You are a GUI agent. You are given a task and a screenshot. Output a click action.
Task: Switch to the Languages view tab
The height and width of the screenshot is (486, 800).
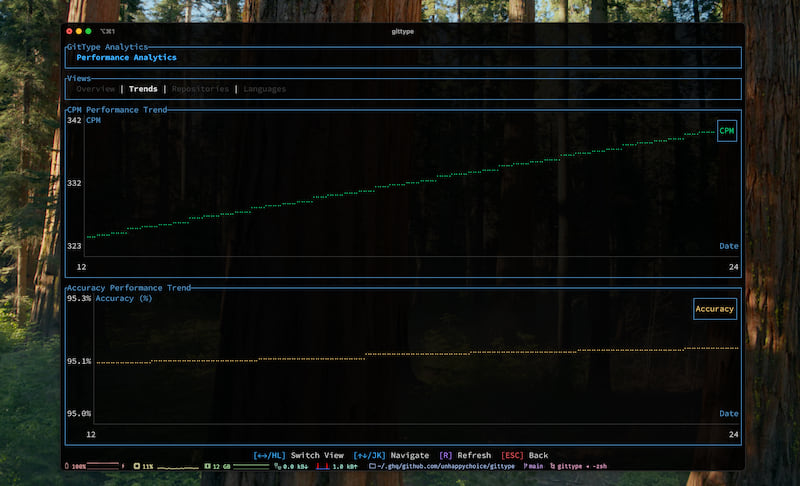click(264, 89)
